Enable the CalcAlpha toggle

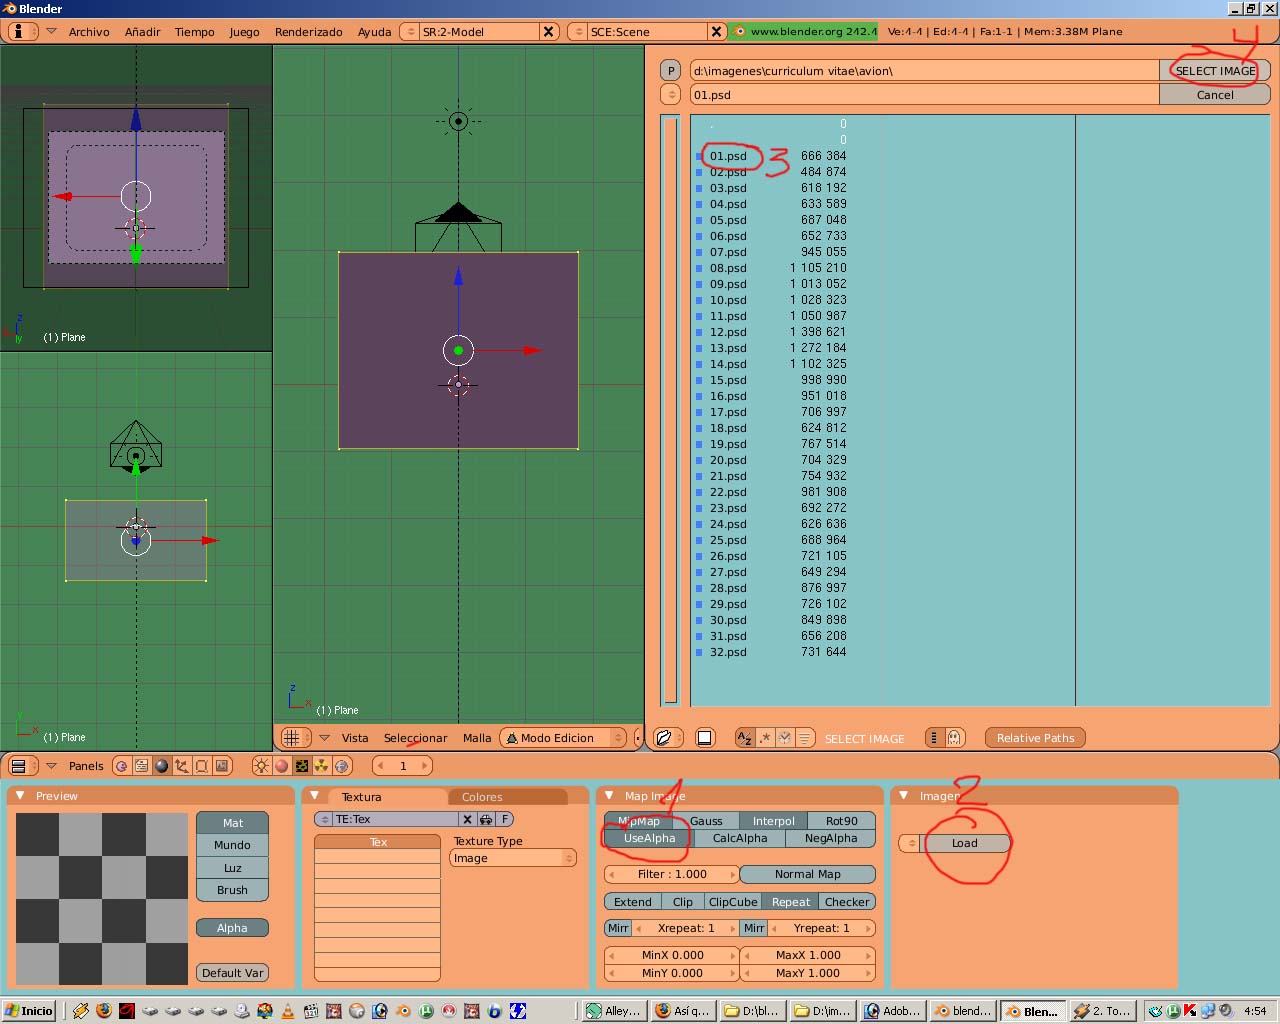point(739,838)
